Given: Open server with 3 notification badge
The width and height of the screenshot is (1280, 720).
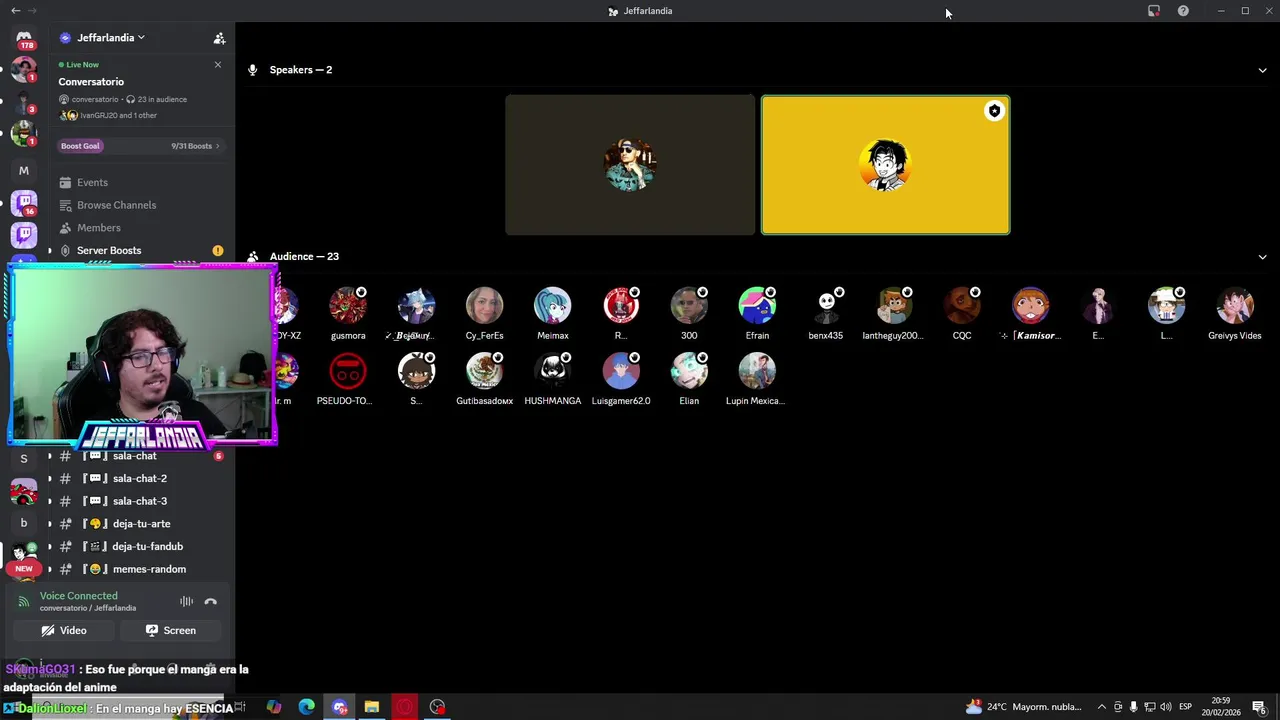Looking at the screenshot, I should coord(24,102).
